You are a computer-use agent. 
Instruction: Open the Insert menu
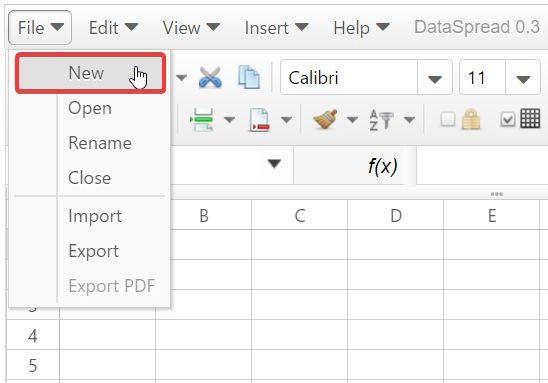(x=276, y=28)
